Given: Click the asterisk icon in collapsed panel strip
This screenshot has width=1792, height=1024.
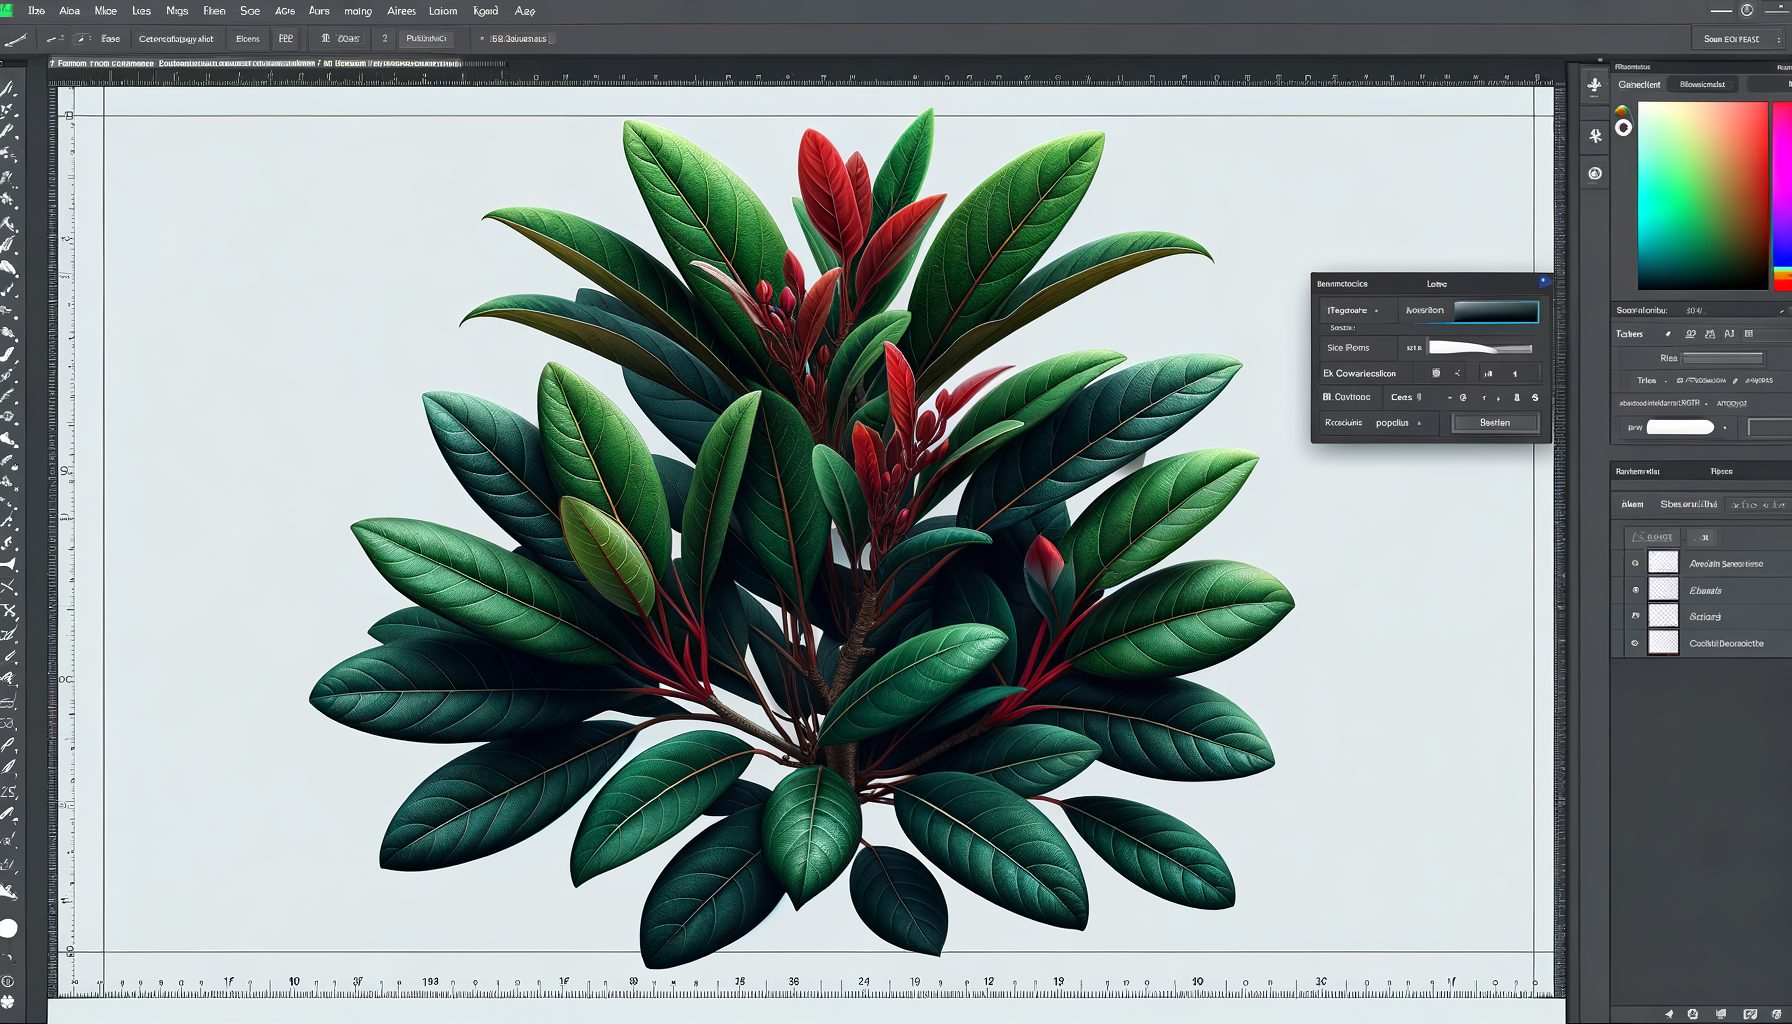Looking at the screenshot, I should coord(1595,136).
